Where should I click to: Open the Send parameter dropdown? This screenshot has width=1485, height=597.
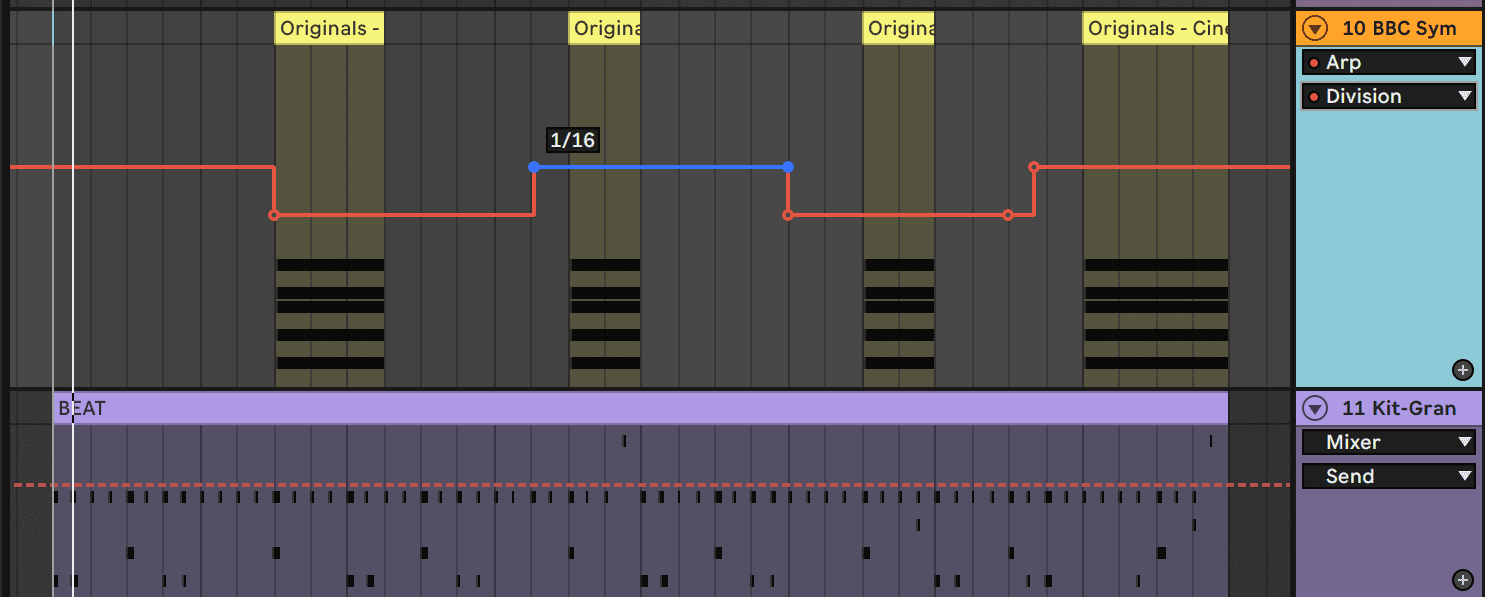pyautogui.click(x=1389, y=476)
